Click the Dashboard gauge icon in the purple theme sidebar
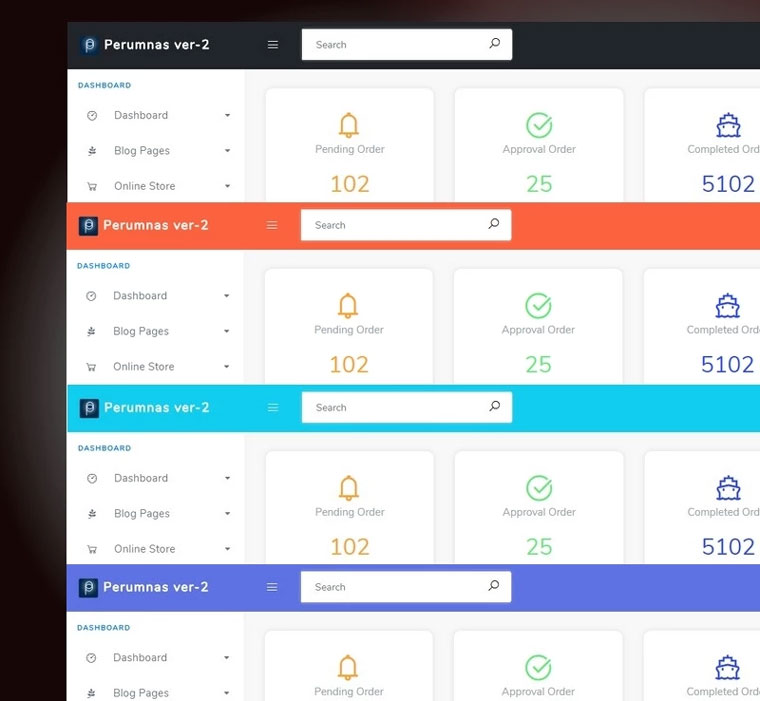760x701 pixels. (91, 658)
